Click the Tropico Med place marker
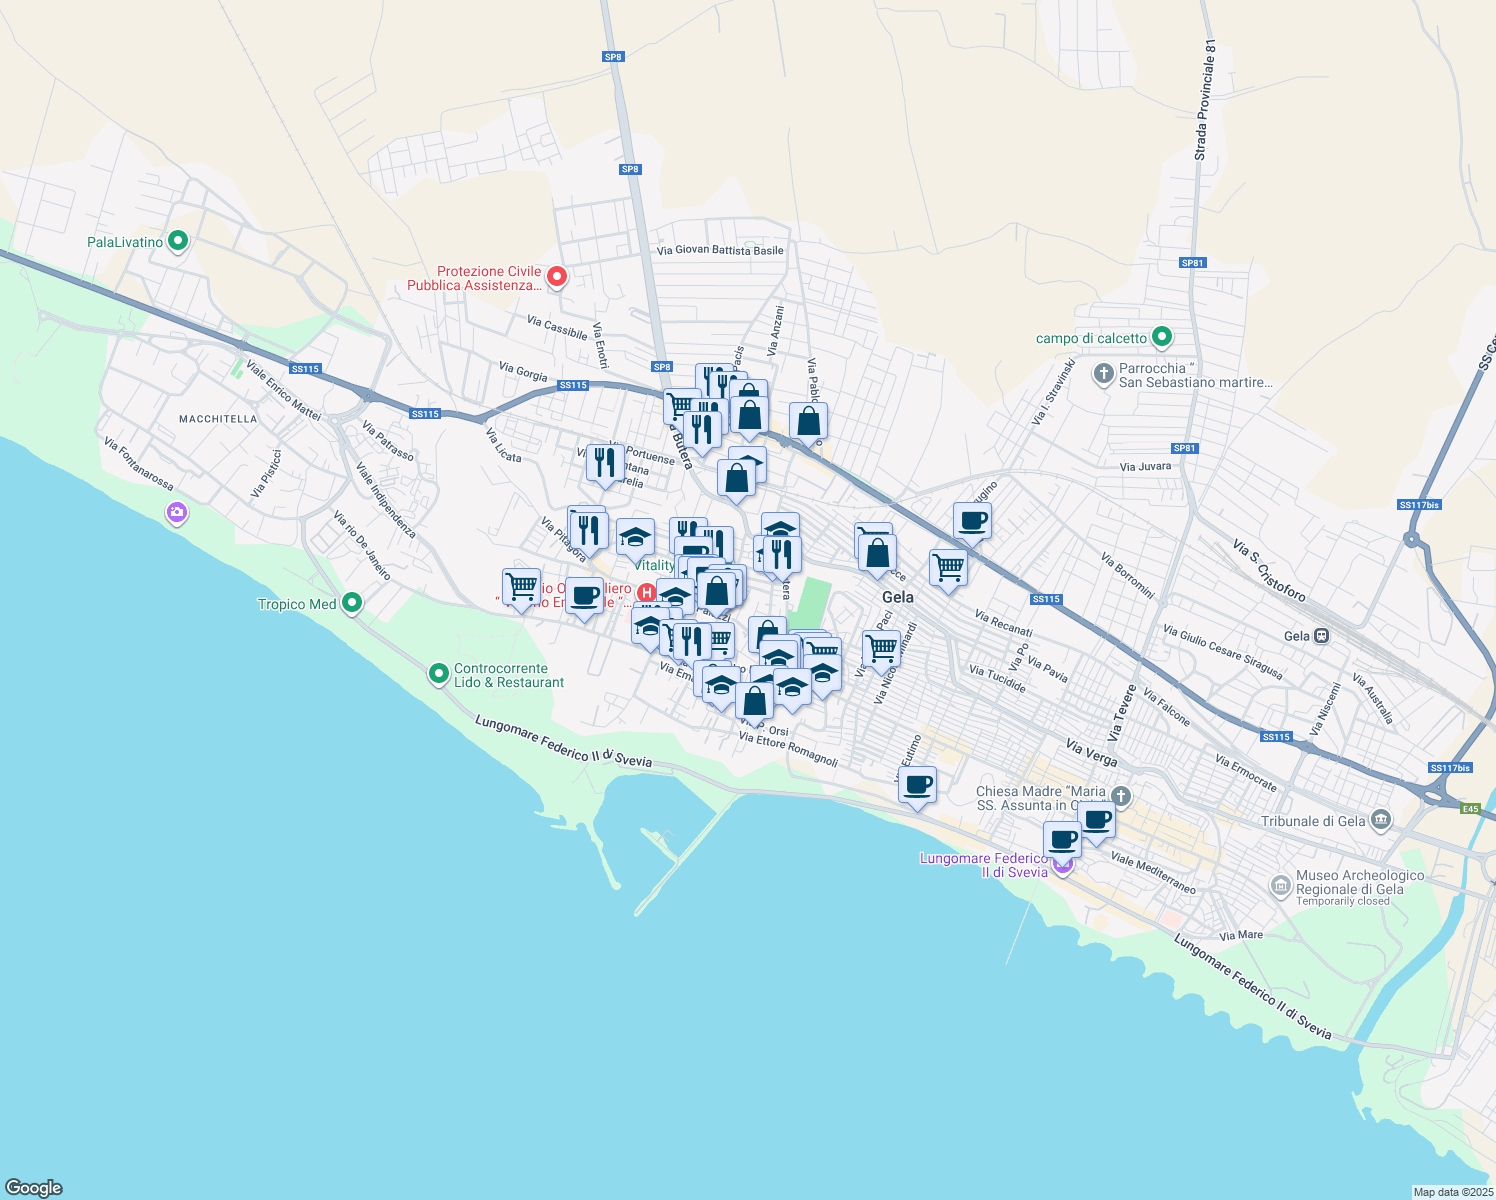 [x=351, y=603]
